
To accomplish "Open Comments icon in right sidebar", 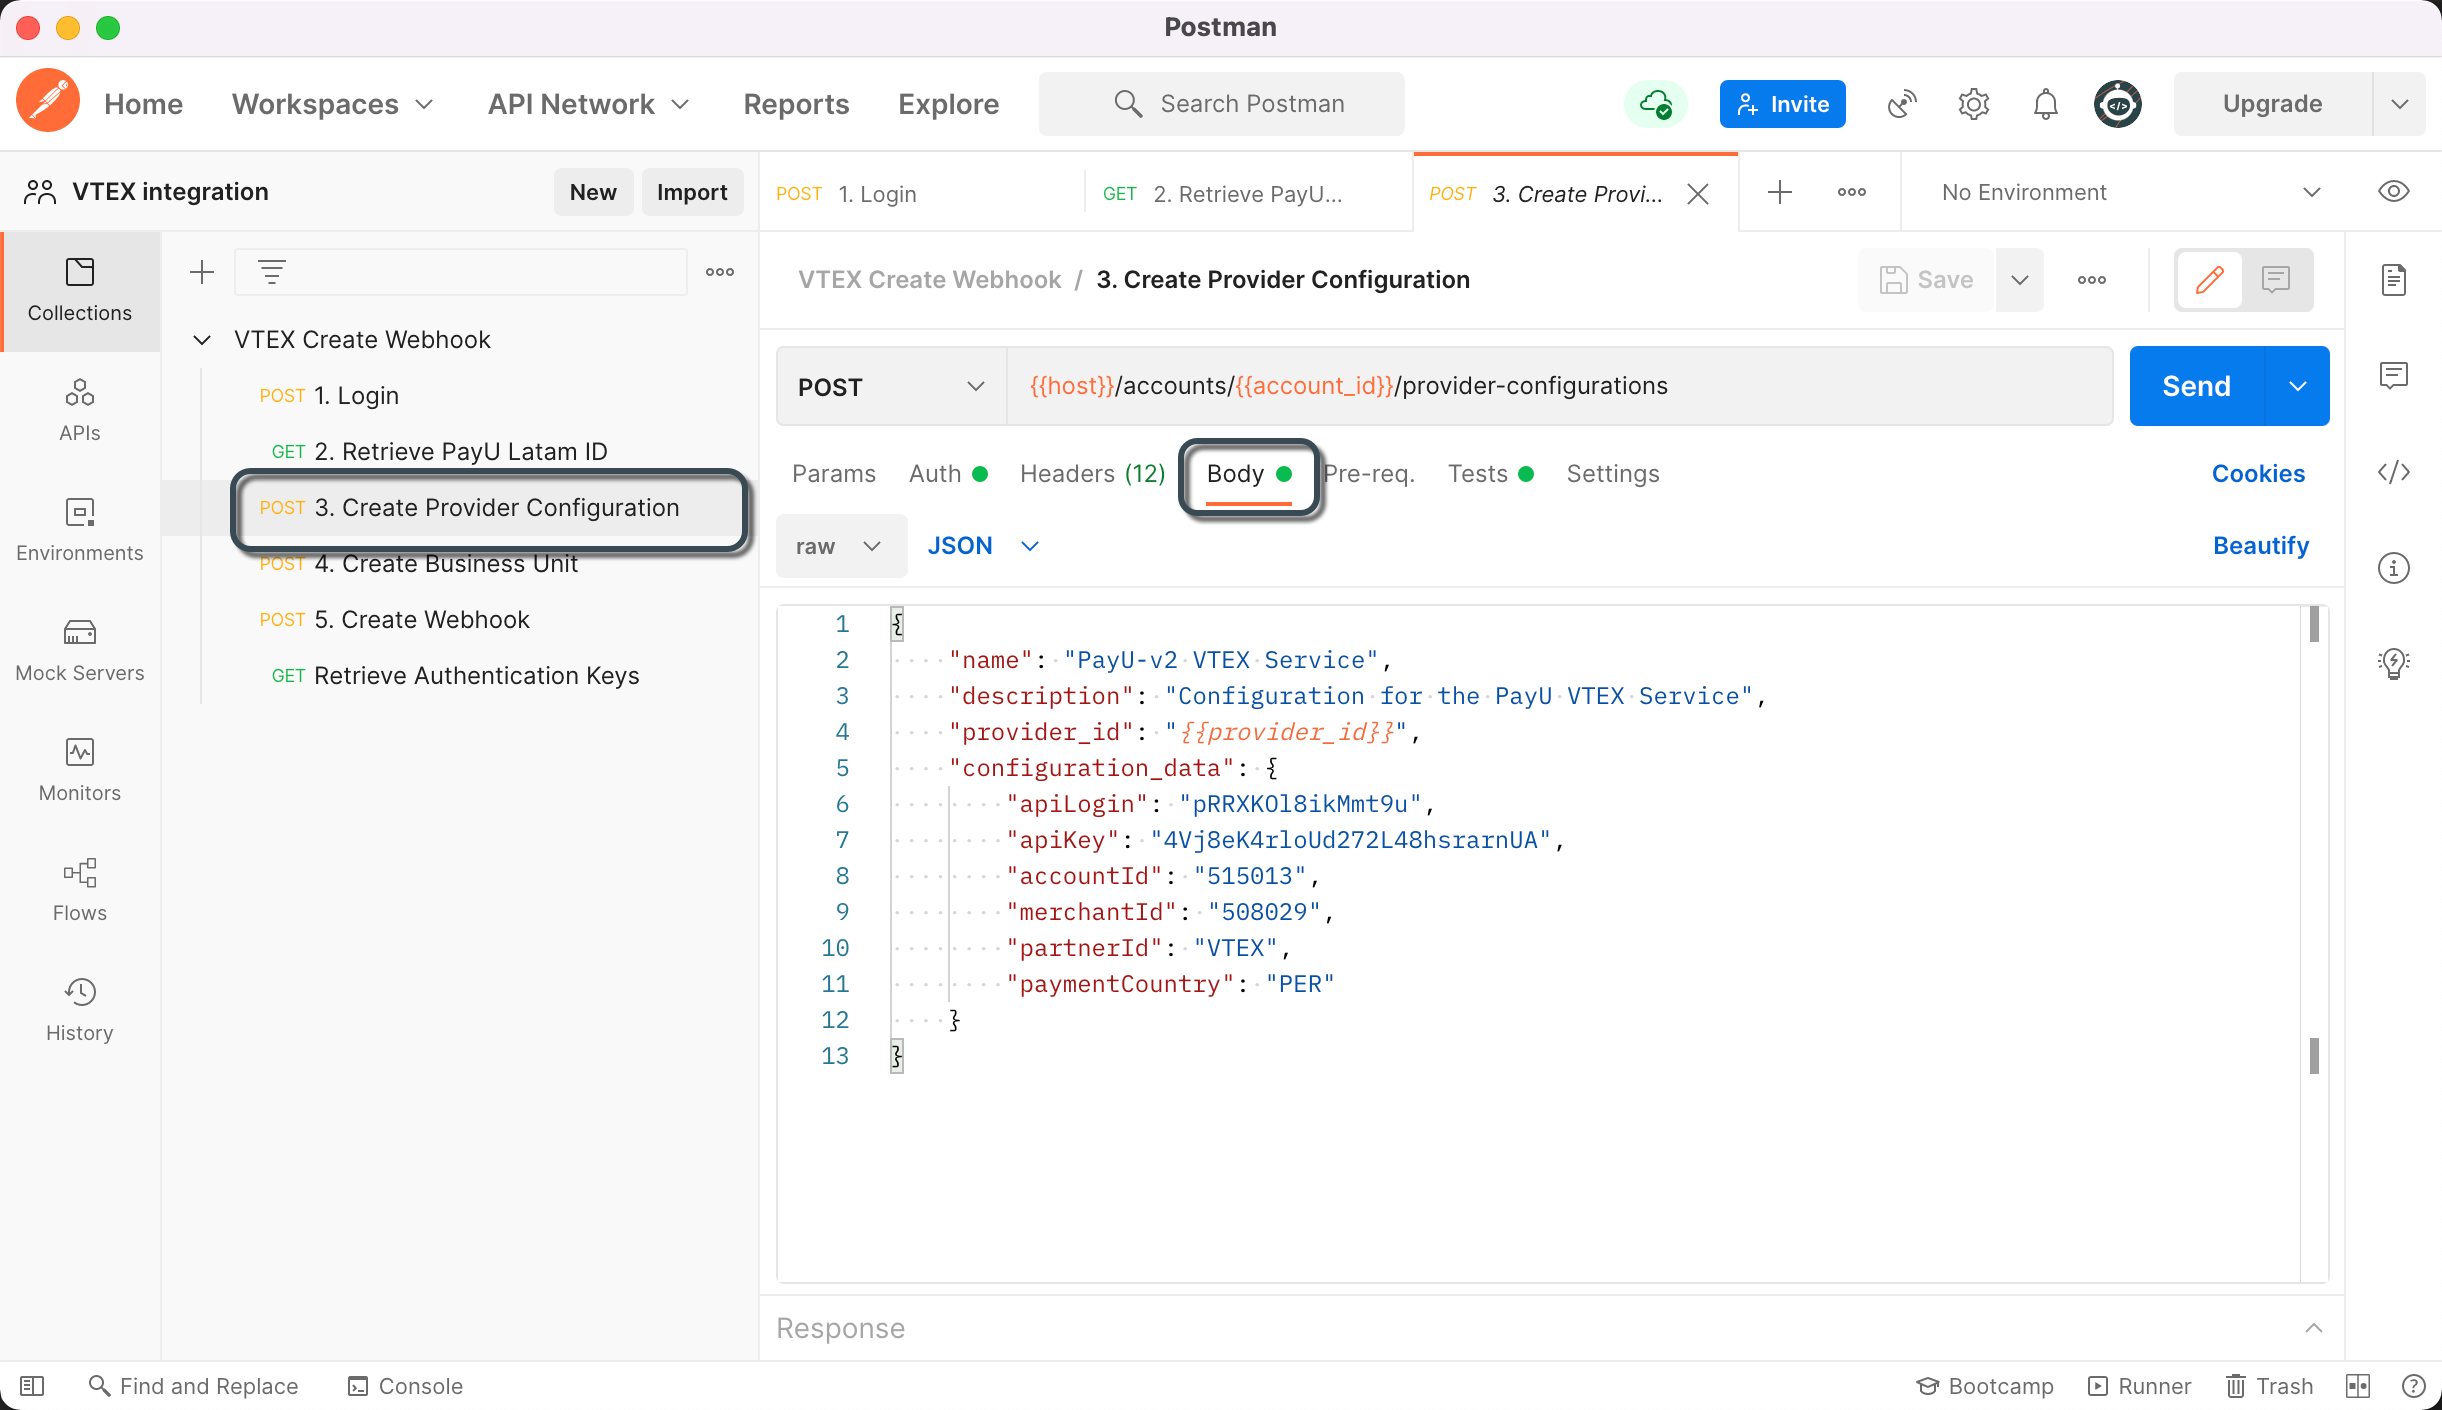I will (x=2394, y=376).
